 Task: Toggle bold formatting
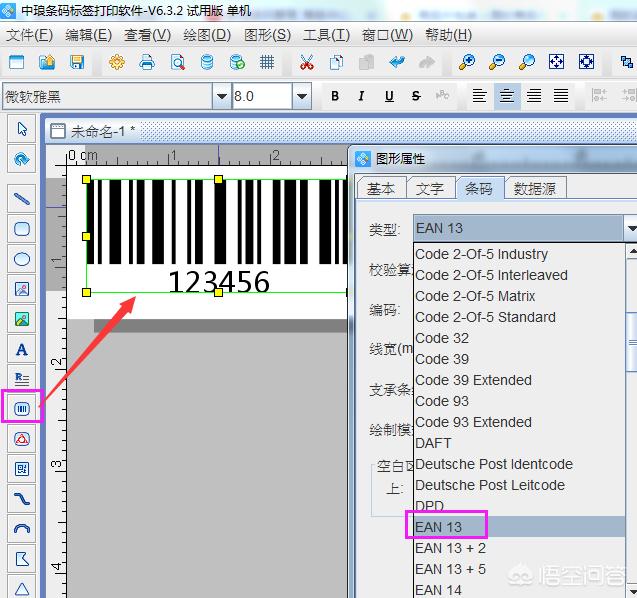click(x=335, y=96)
